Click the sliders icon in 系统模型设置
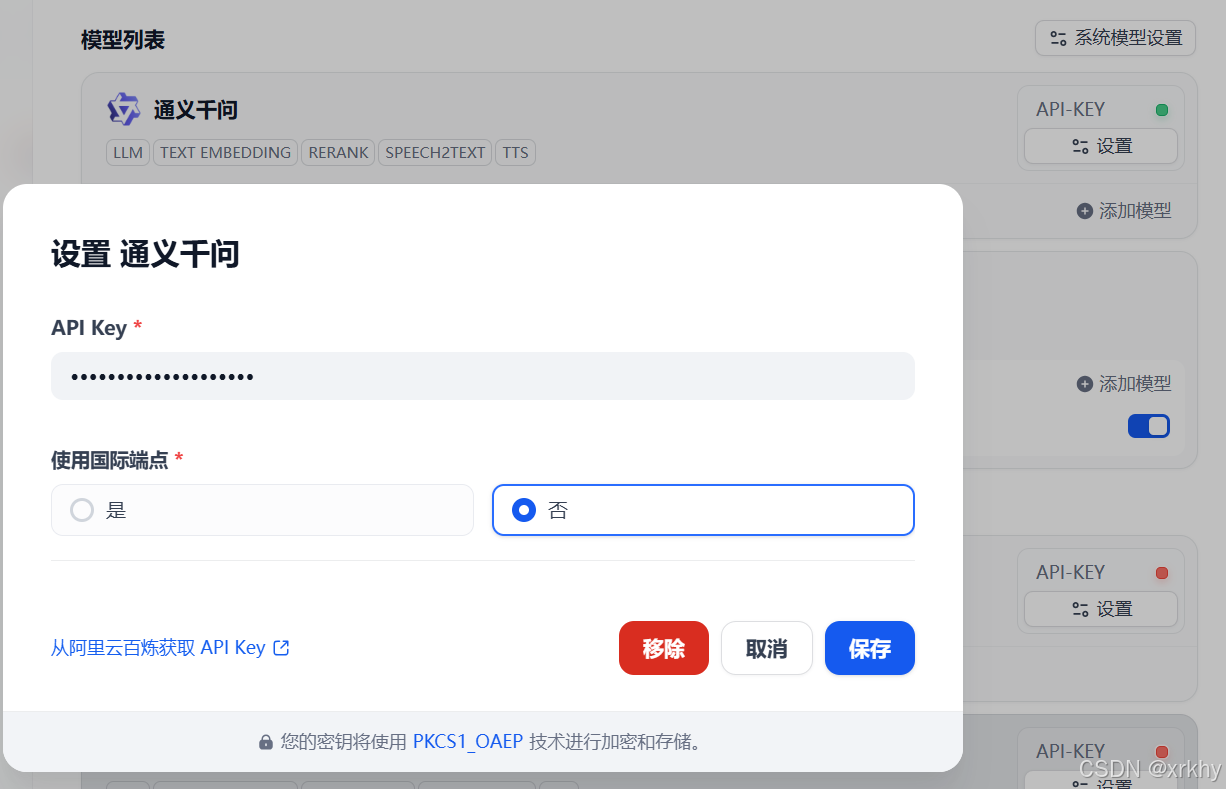This screenshot has height=789, width=1226. tap(1058, 38)
